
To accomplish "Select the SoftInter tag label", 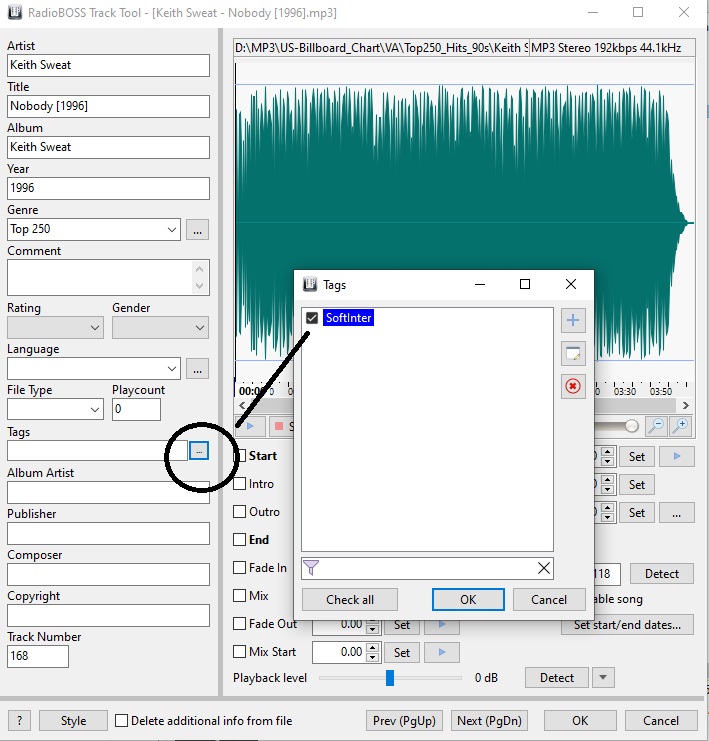I will point(348,318).
